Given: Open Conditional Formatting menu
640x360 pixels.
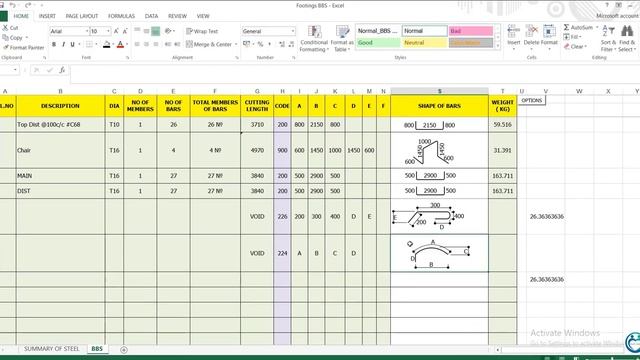Looking at the screenshot, I should pos(314,38).
